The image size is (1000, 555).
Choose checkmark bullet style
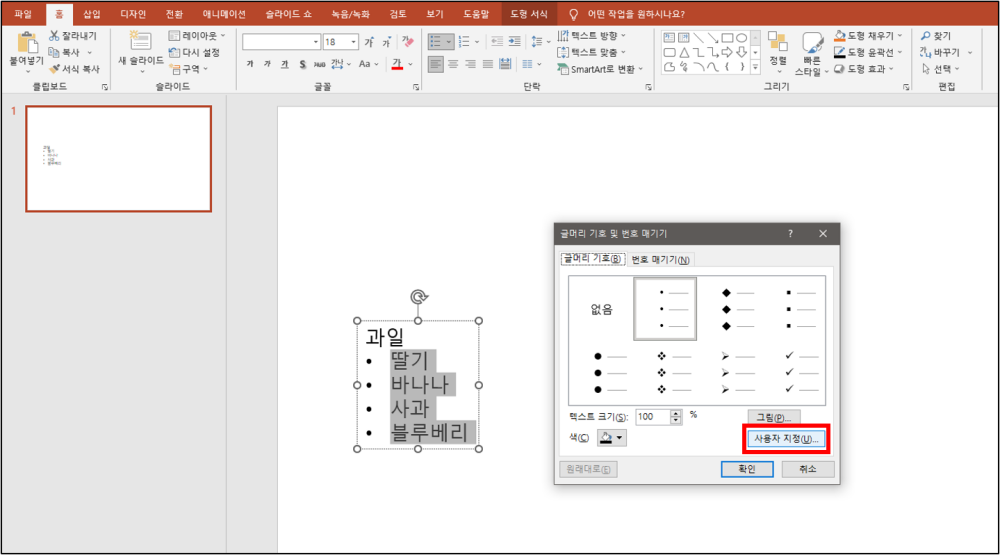click(x=801, y=372)
